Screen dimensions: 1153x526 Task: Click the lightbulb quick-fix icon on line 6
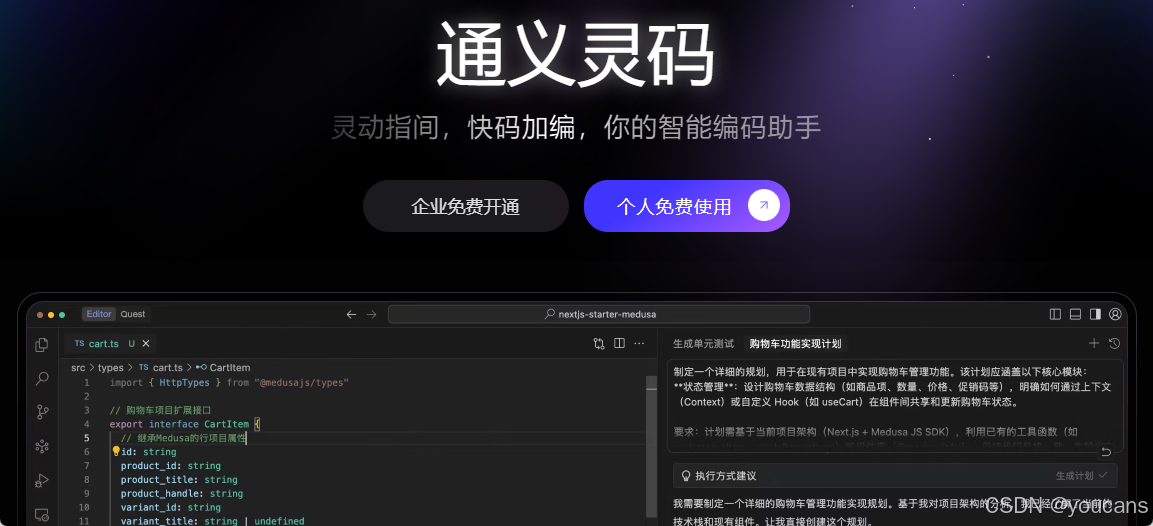point(115,452)
